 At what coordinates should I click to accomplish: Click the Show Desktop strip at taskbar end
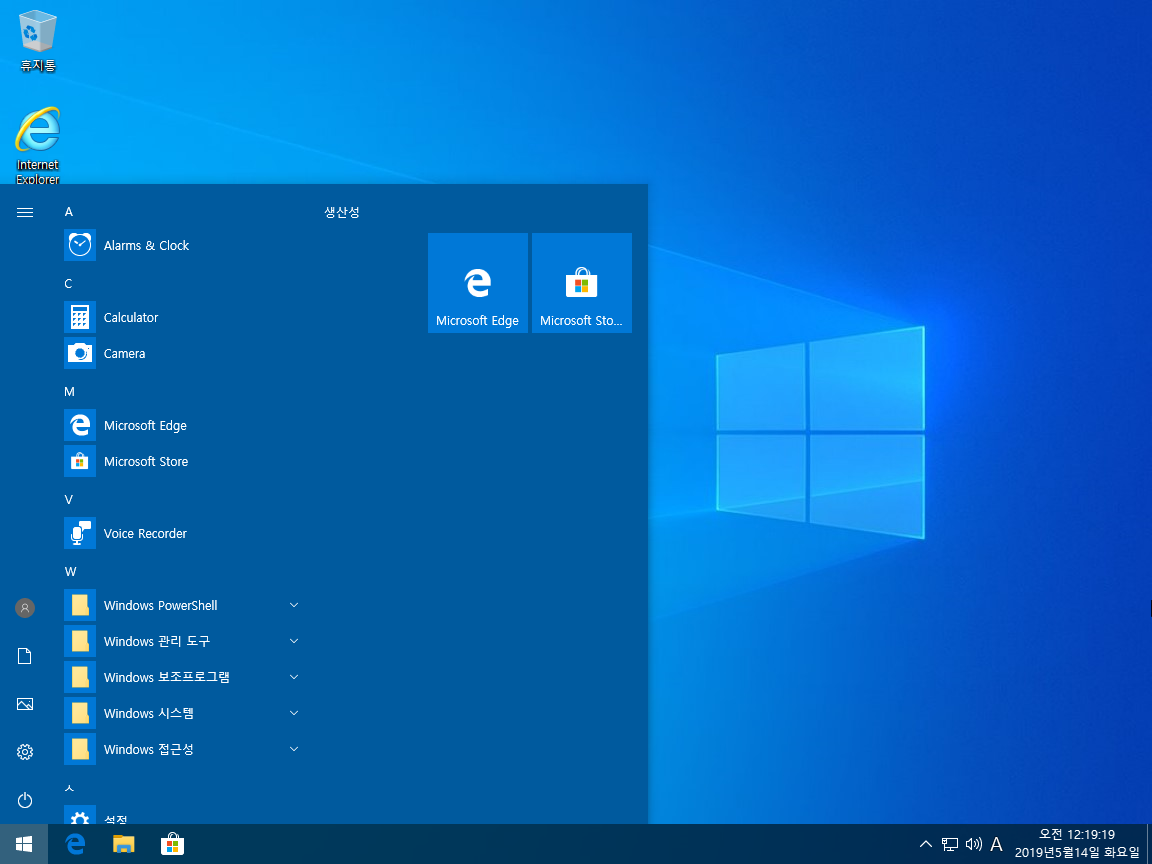click(x=1149, y=844)
